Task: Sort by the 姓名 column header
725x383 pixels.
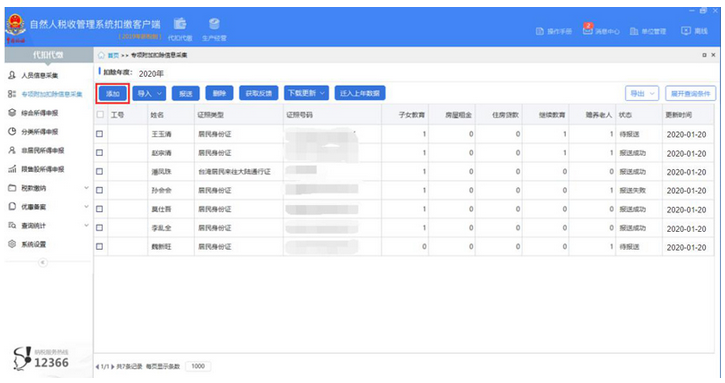Action: coord(157,115)
